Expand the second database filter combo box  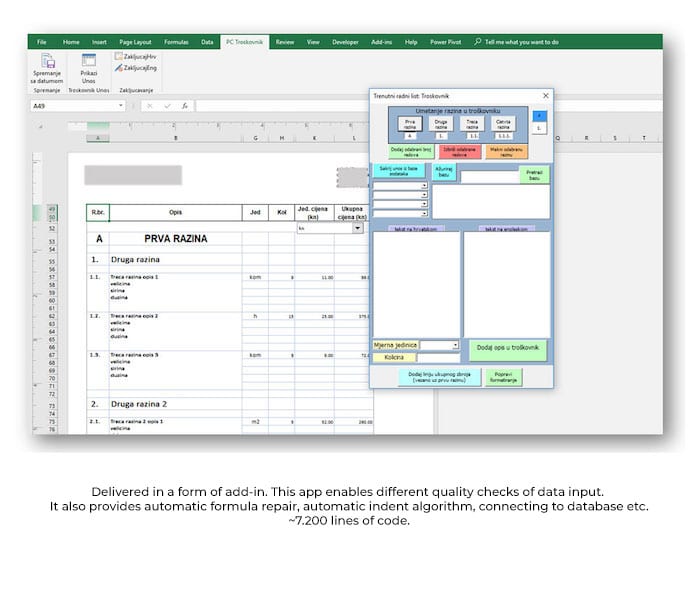click(x=424, y=195)
